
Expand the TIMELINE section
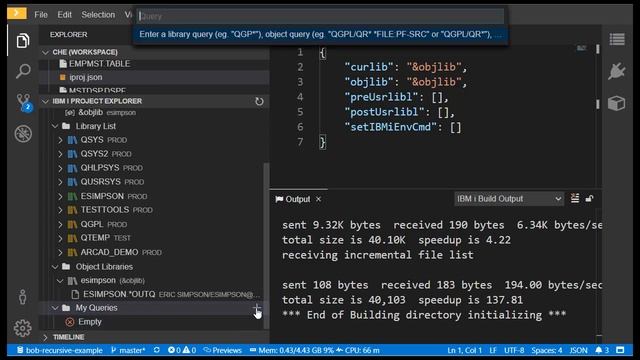pos(45,337)
